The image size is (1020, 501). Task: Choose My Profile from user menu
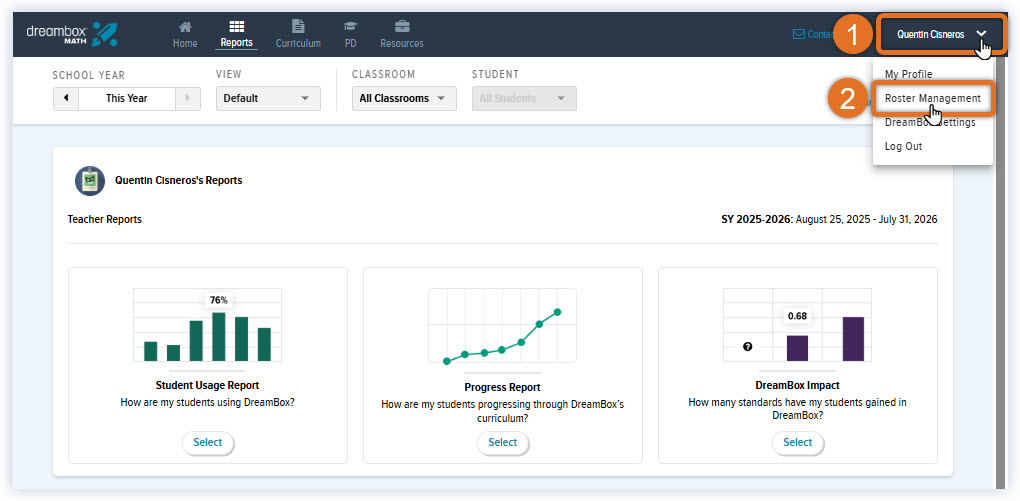[908, 74]
